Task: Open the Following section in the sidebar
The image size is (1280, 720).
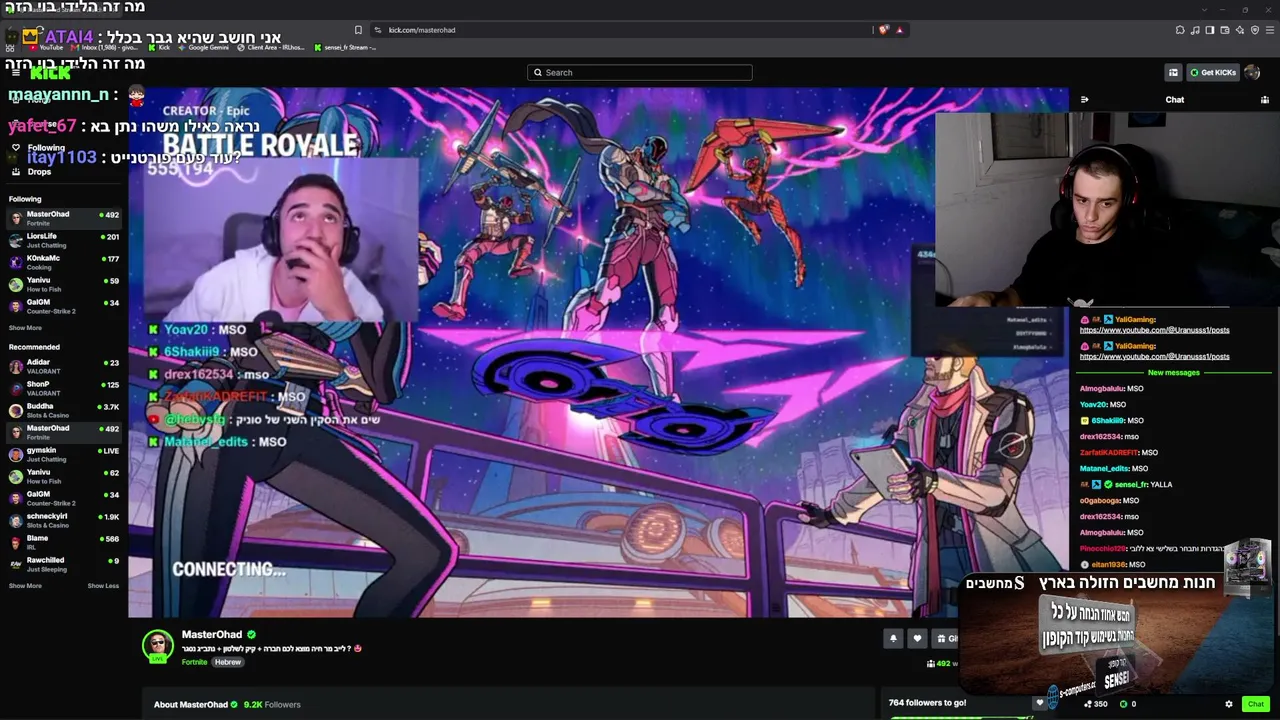Action: (x=46, y=148)
